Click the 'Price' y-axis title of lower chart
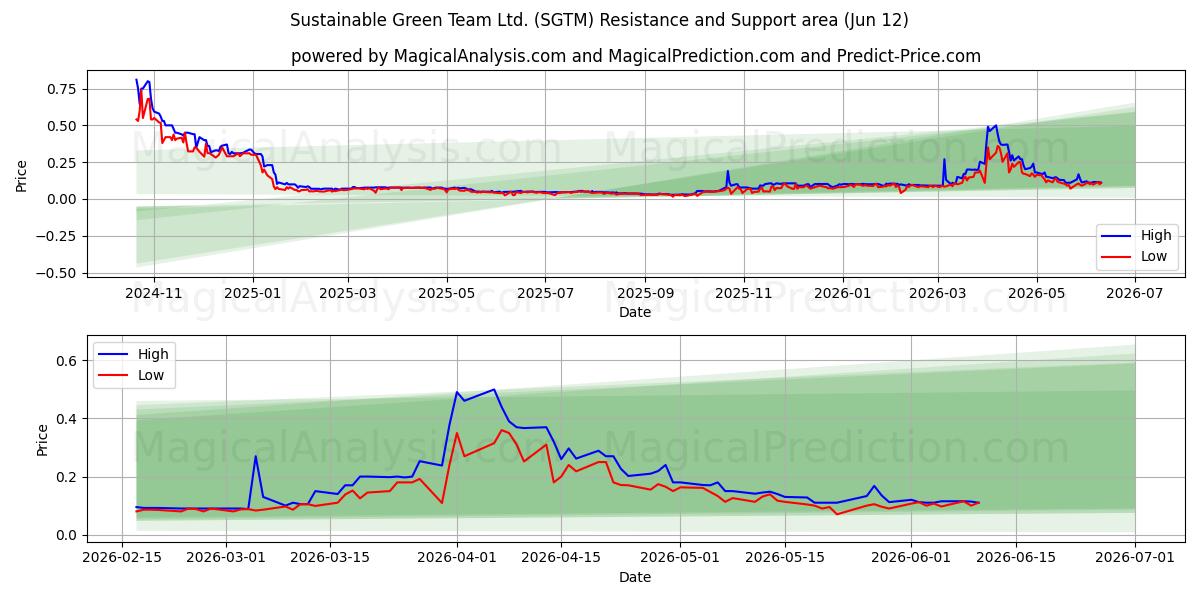 click(42, 440)
